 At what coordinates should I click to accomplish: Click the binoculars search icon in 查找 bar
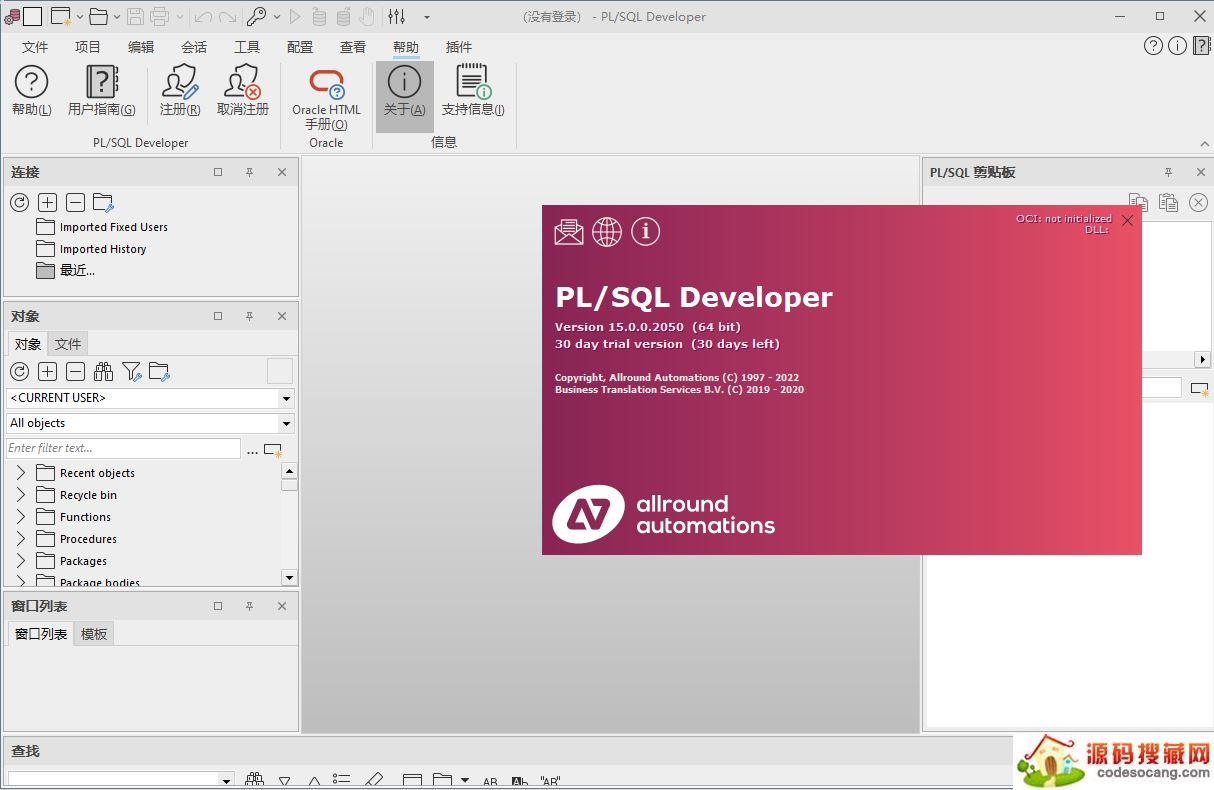coord(254,781)
